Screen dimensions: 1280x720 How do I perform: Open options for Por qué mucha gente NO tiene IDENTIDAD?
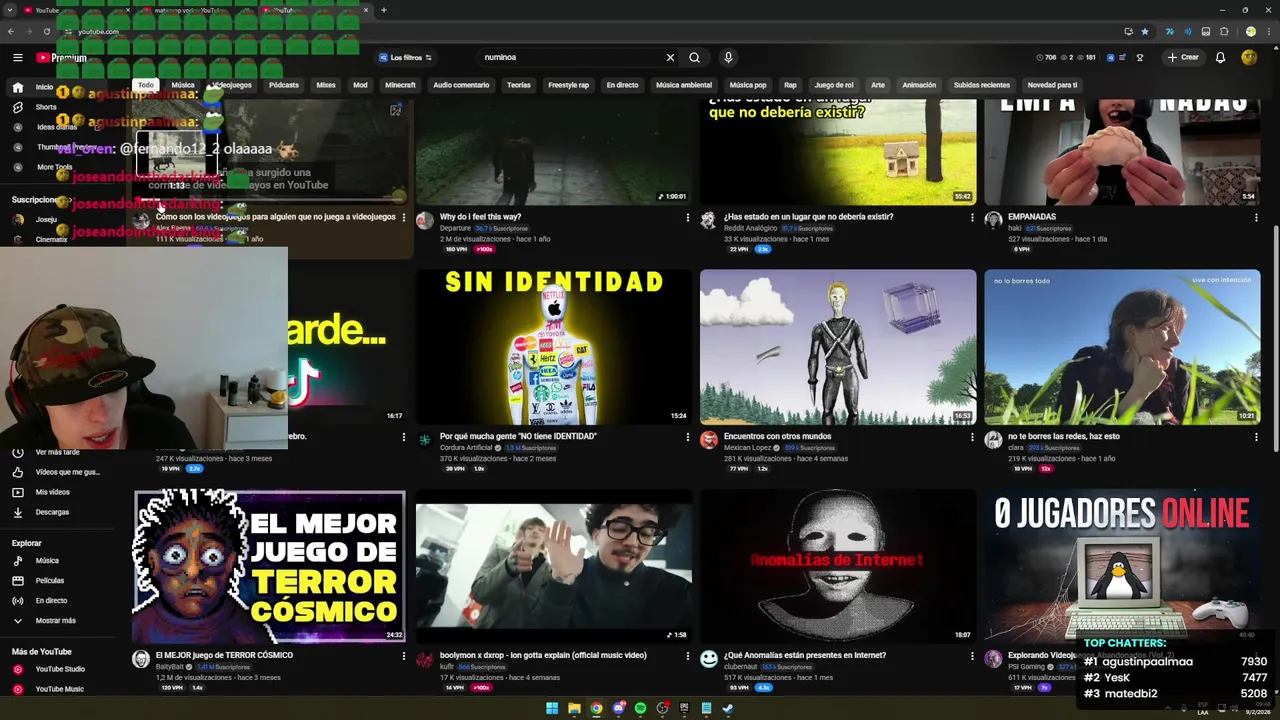click(688, 437)
